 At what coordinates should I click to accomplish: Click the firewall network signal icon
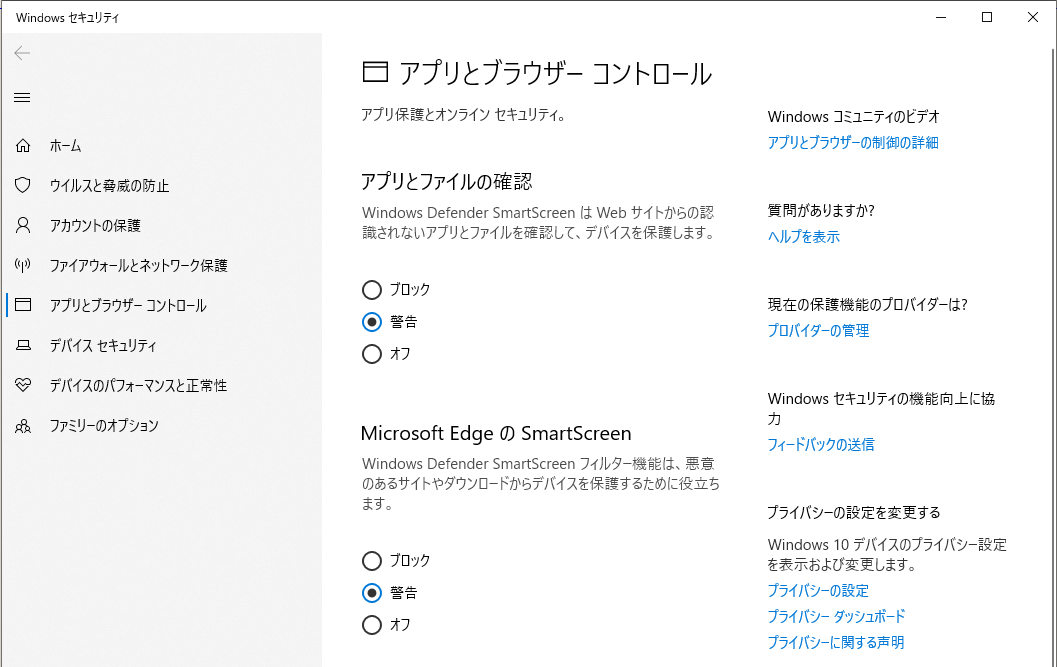tap(23, 266)
